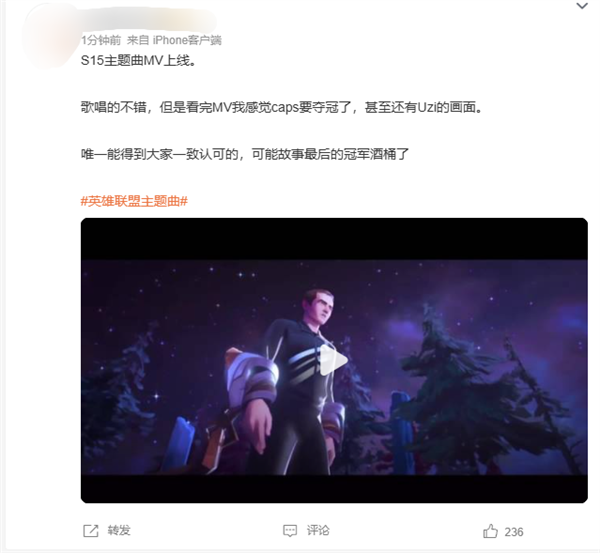Click the sentence about 冠军酒桶
This screenshot has height=553, width=600.
245,154
